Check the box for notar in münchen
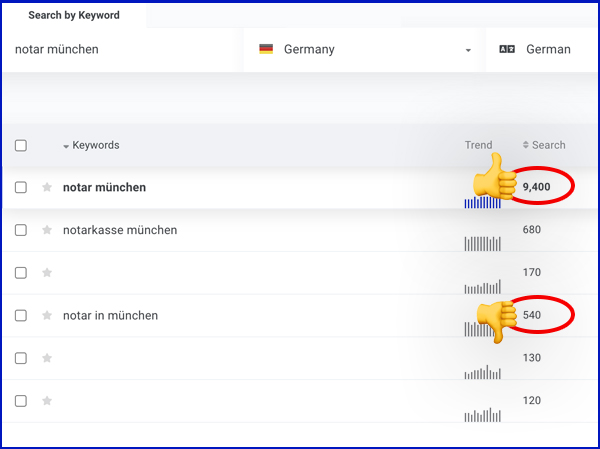The height and width of the screenshot is (449, 600). point(21,316)
